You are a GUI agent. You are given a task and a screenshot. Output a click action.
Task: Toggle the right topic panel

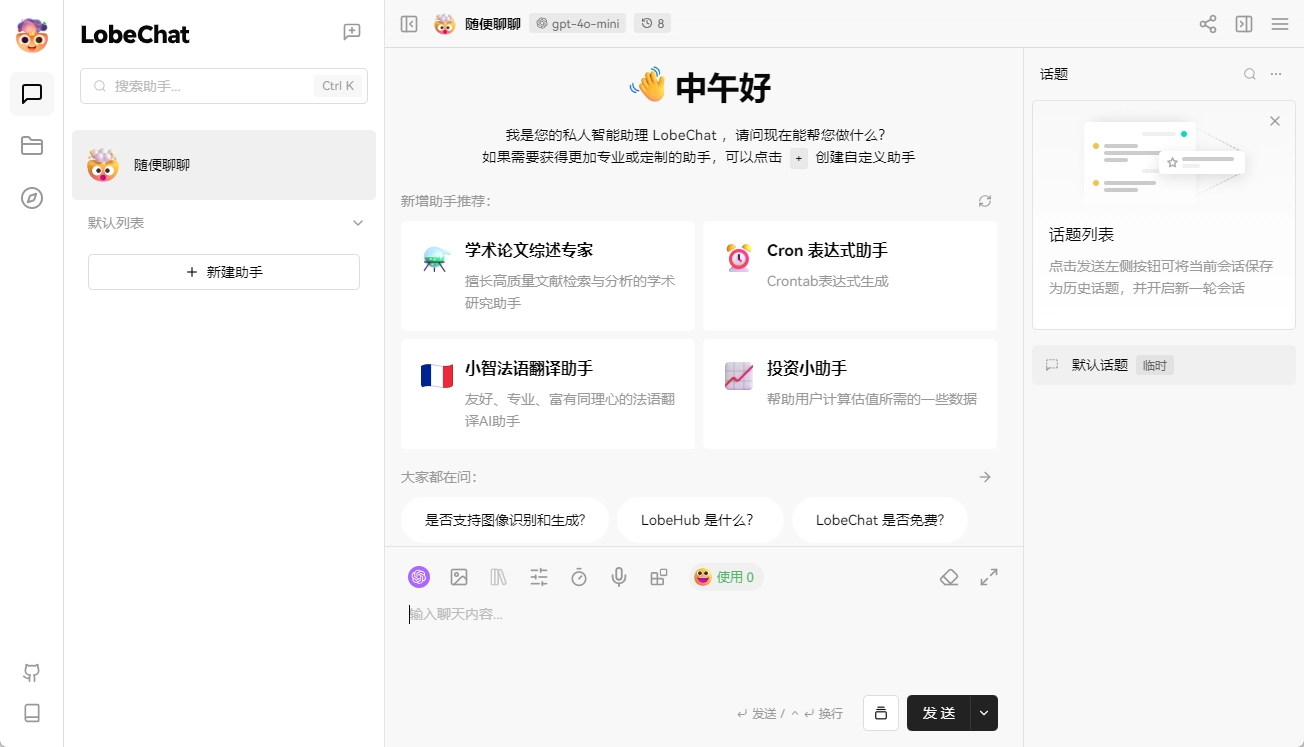[1243, 23]
